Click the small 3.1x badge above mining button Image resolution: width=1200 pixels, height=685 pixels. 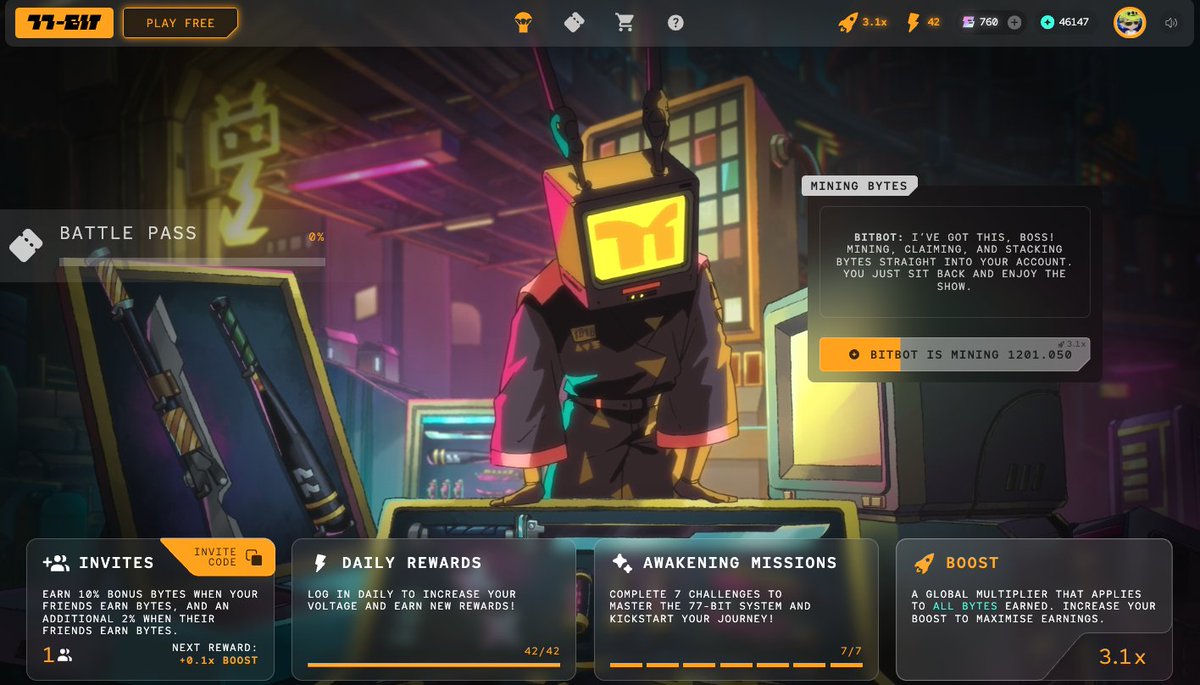(x=1070, y=344)
